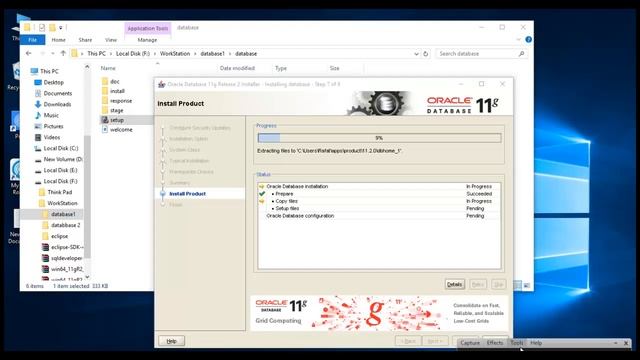This screenshot has height=360, width=640.
Task: Sort file list by Type column
Action: pos(281,68)
